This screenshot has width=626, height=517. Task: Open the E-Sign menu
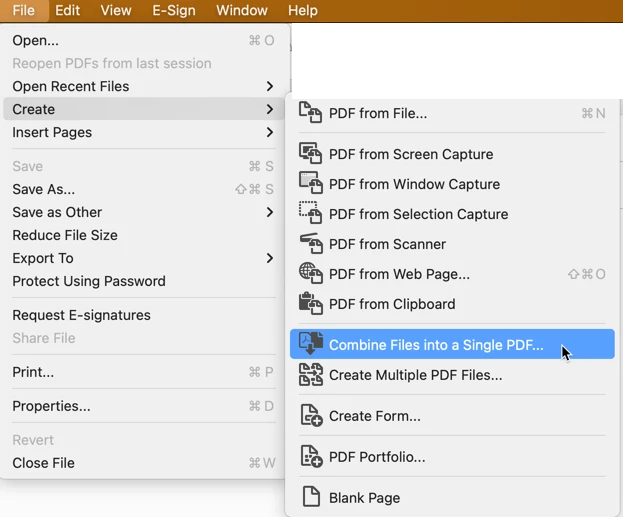pos(174,10)
